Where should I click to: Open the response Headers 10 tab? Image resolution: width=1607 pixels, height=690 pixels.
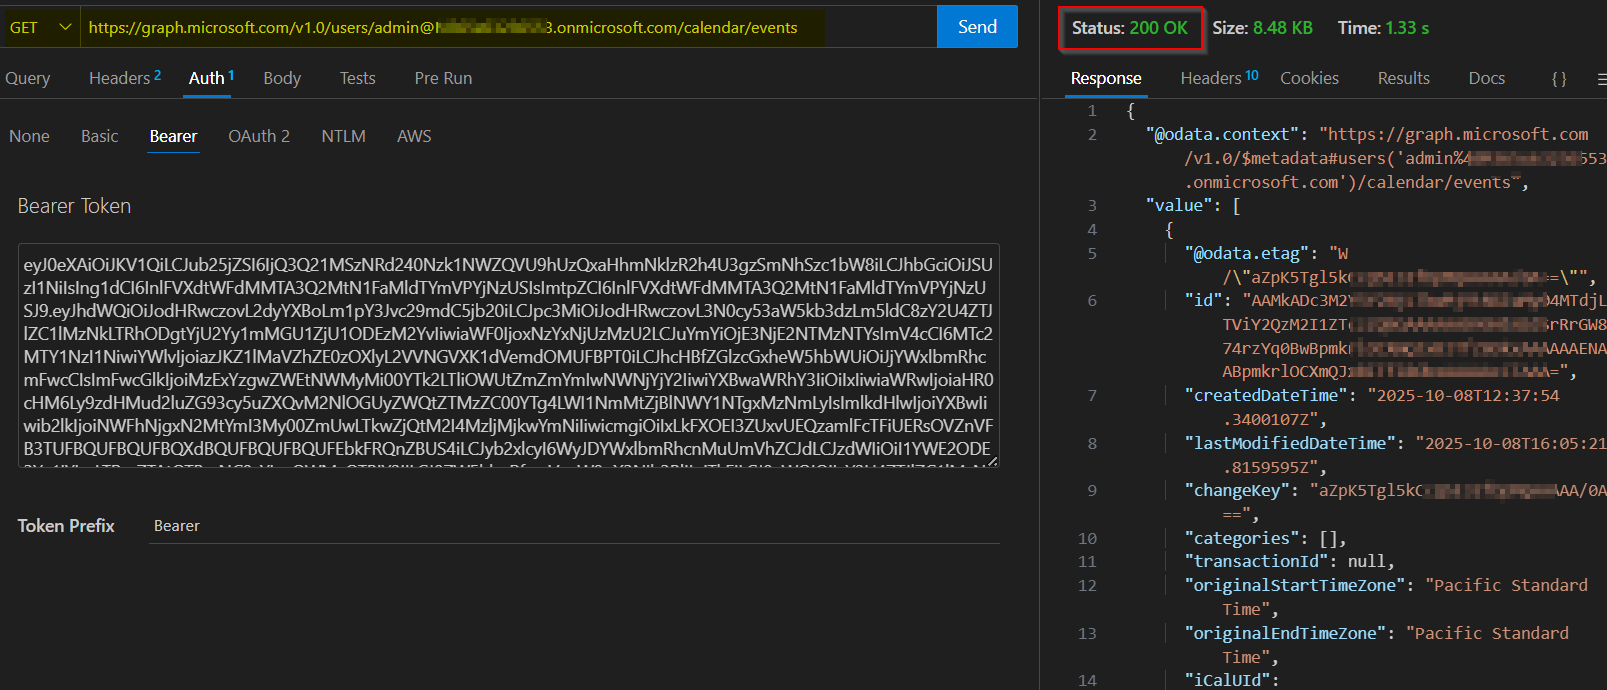point(1219,78)
